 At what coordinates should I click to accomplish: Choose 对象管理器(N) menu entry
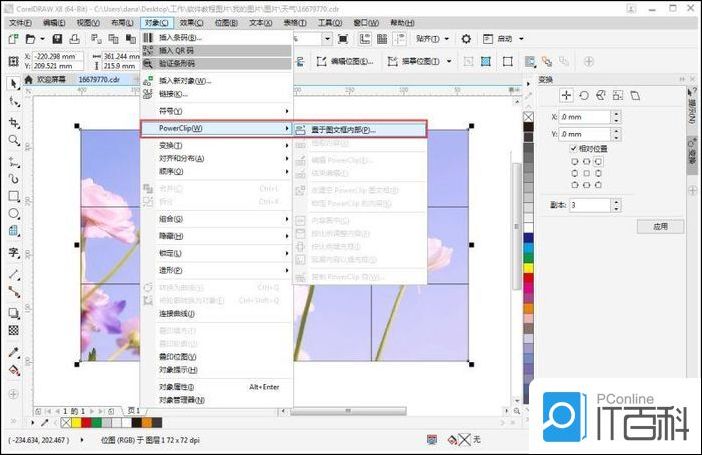(217, 400)
